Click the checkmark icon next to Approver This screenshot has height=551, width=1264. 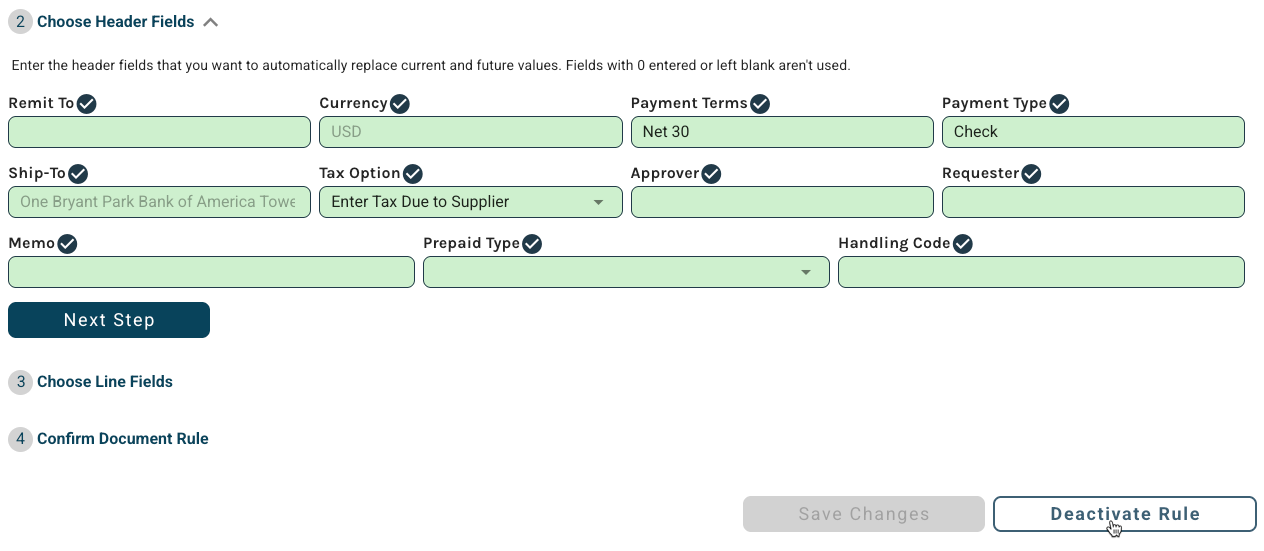pyautogui.click(x=712, y=174)
